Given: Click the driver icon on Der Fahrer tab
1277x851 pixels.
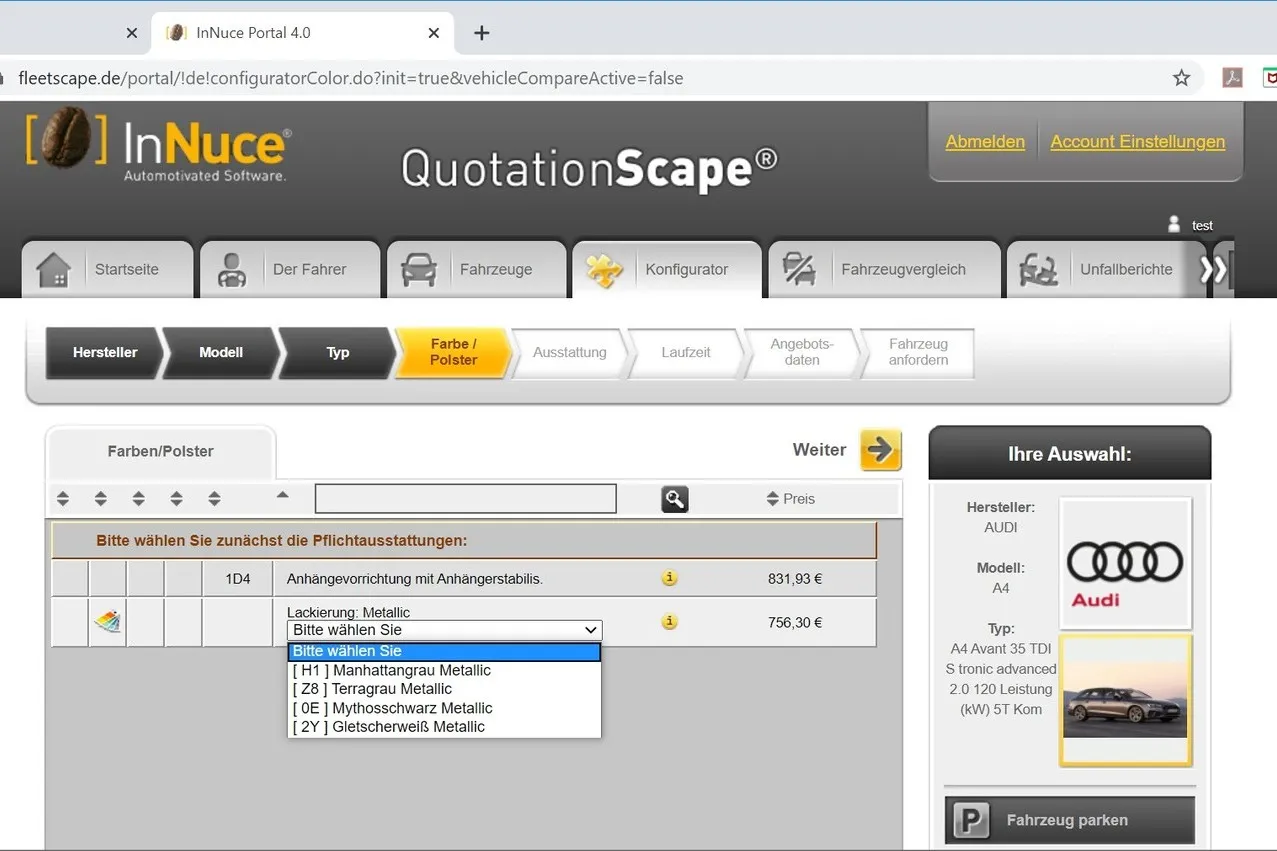Looking at the screenshot, I should point(232,270).
